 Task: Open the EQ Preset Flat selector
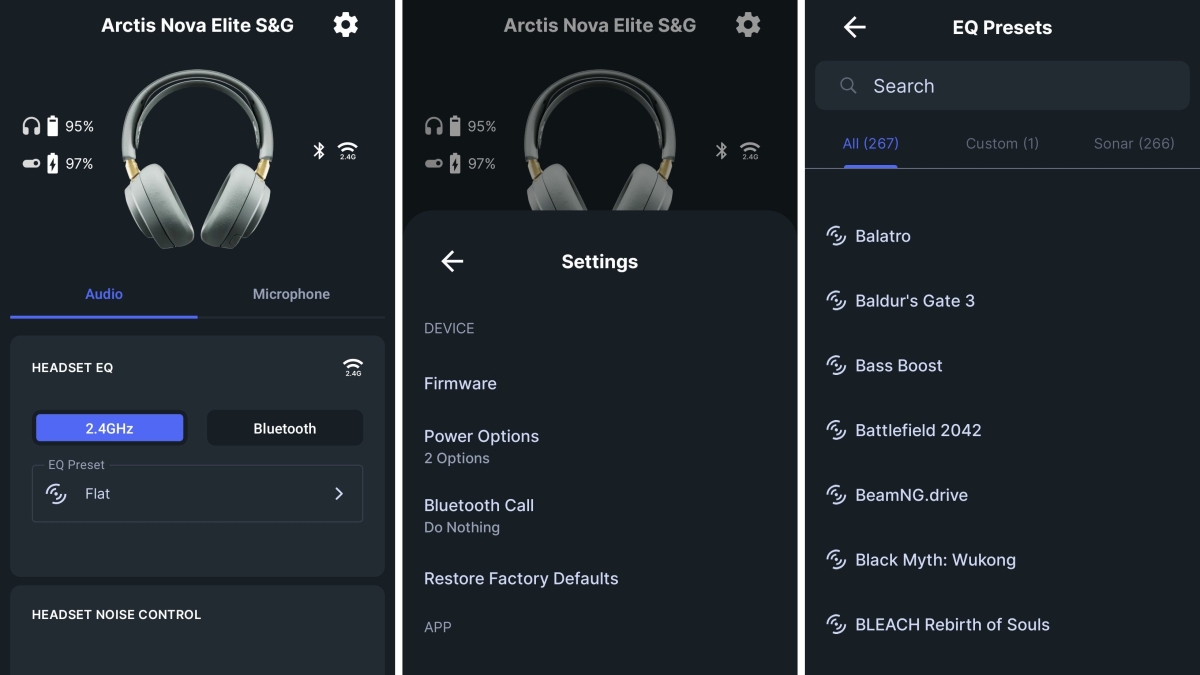(x=197, y=493)
